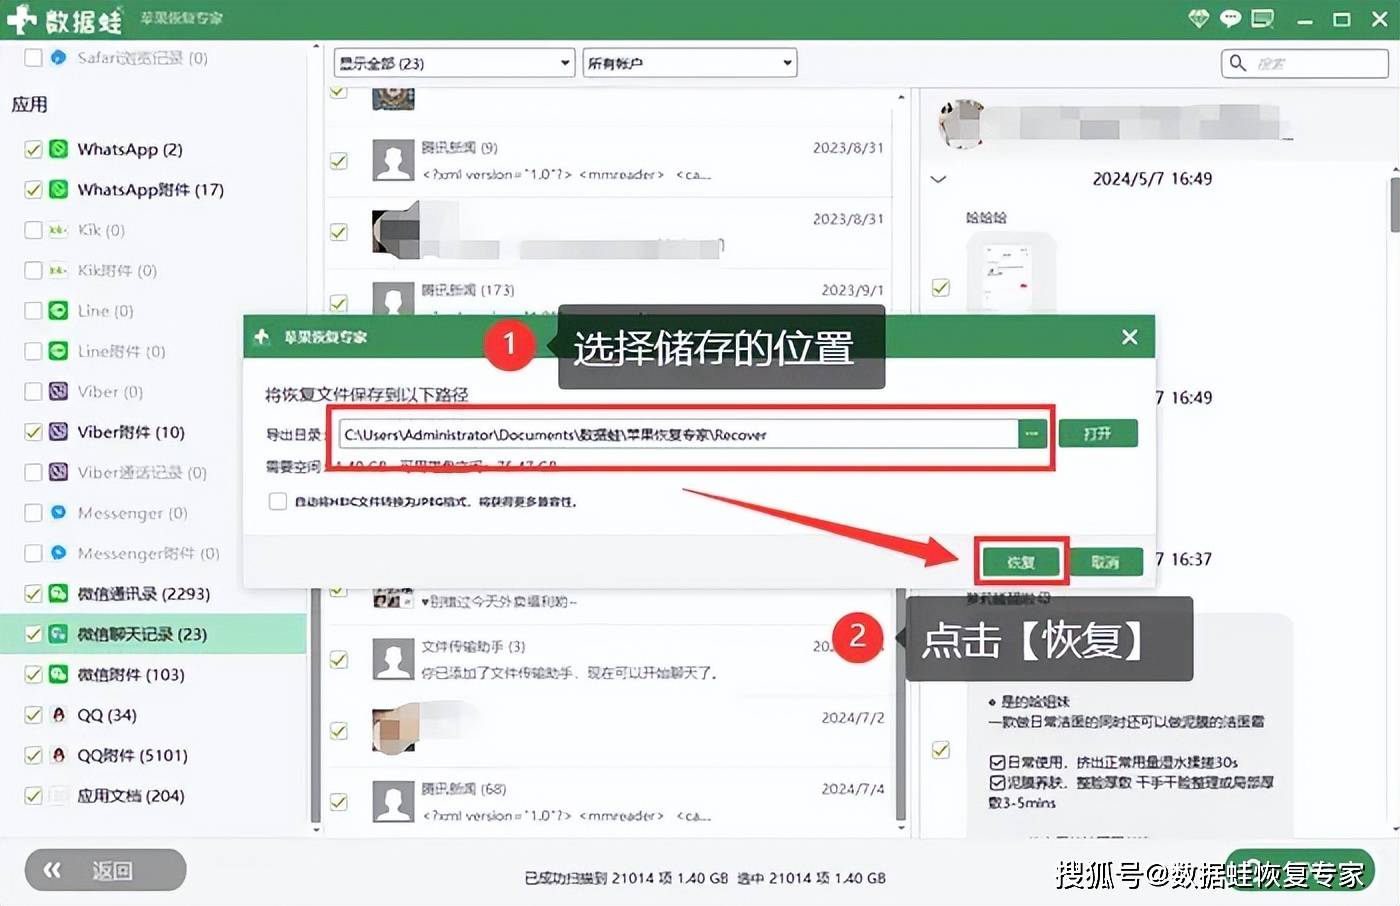1400x906 pixels.
Task: Click the Line app icon
Action: pos(59,311)
